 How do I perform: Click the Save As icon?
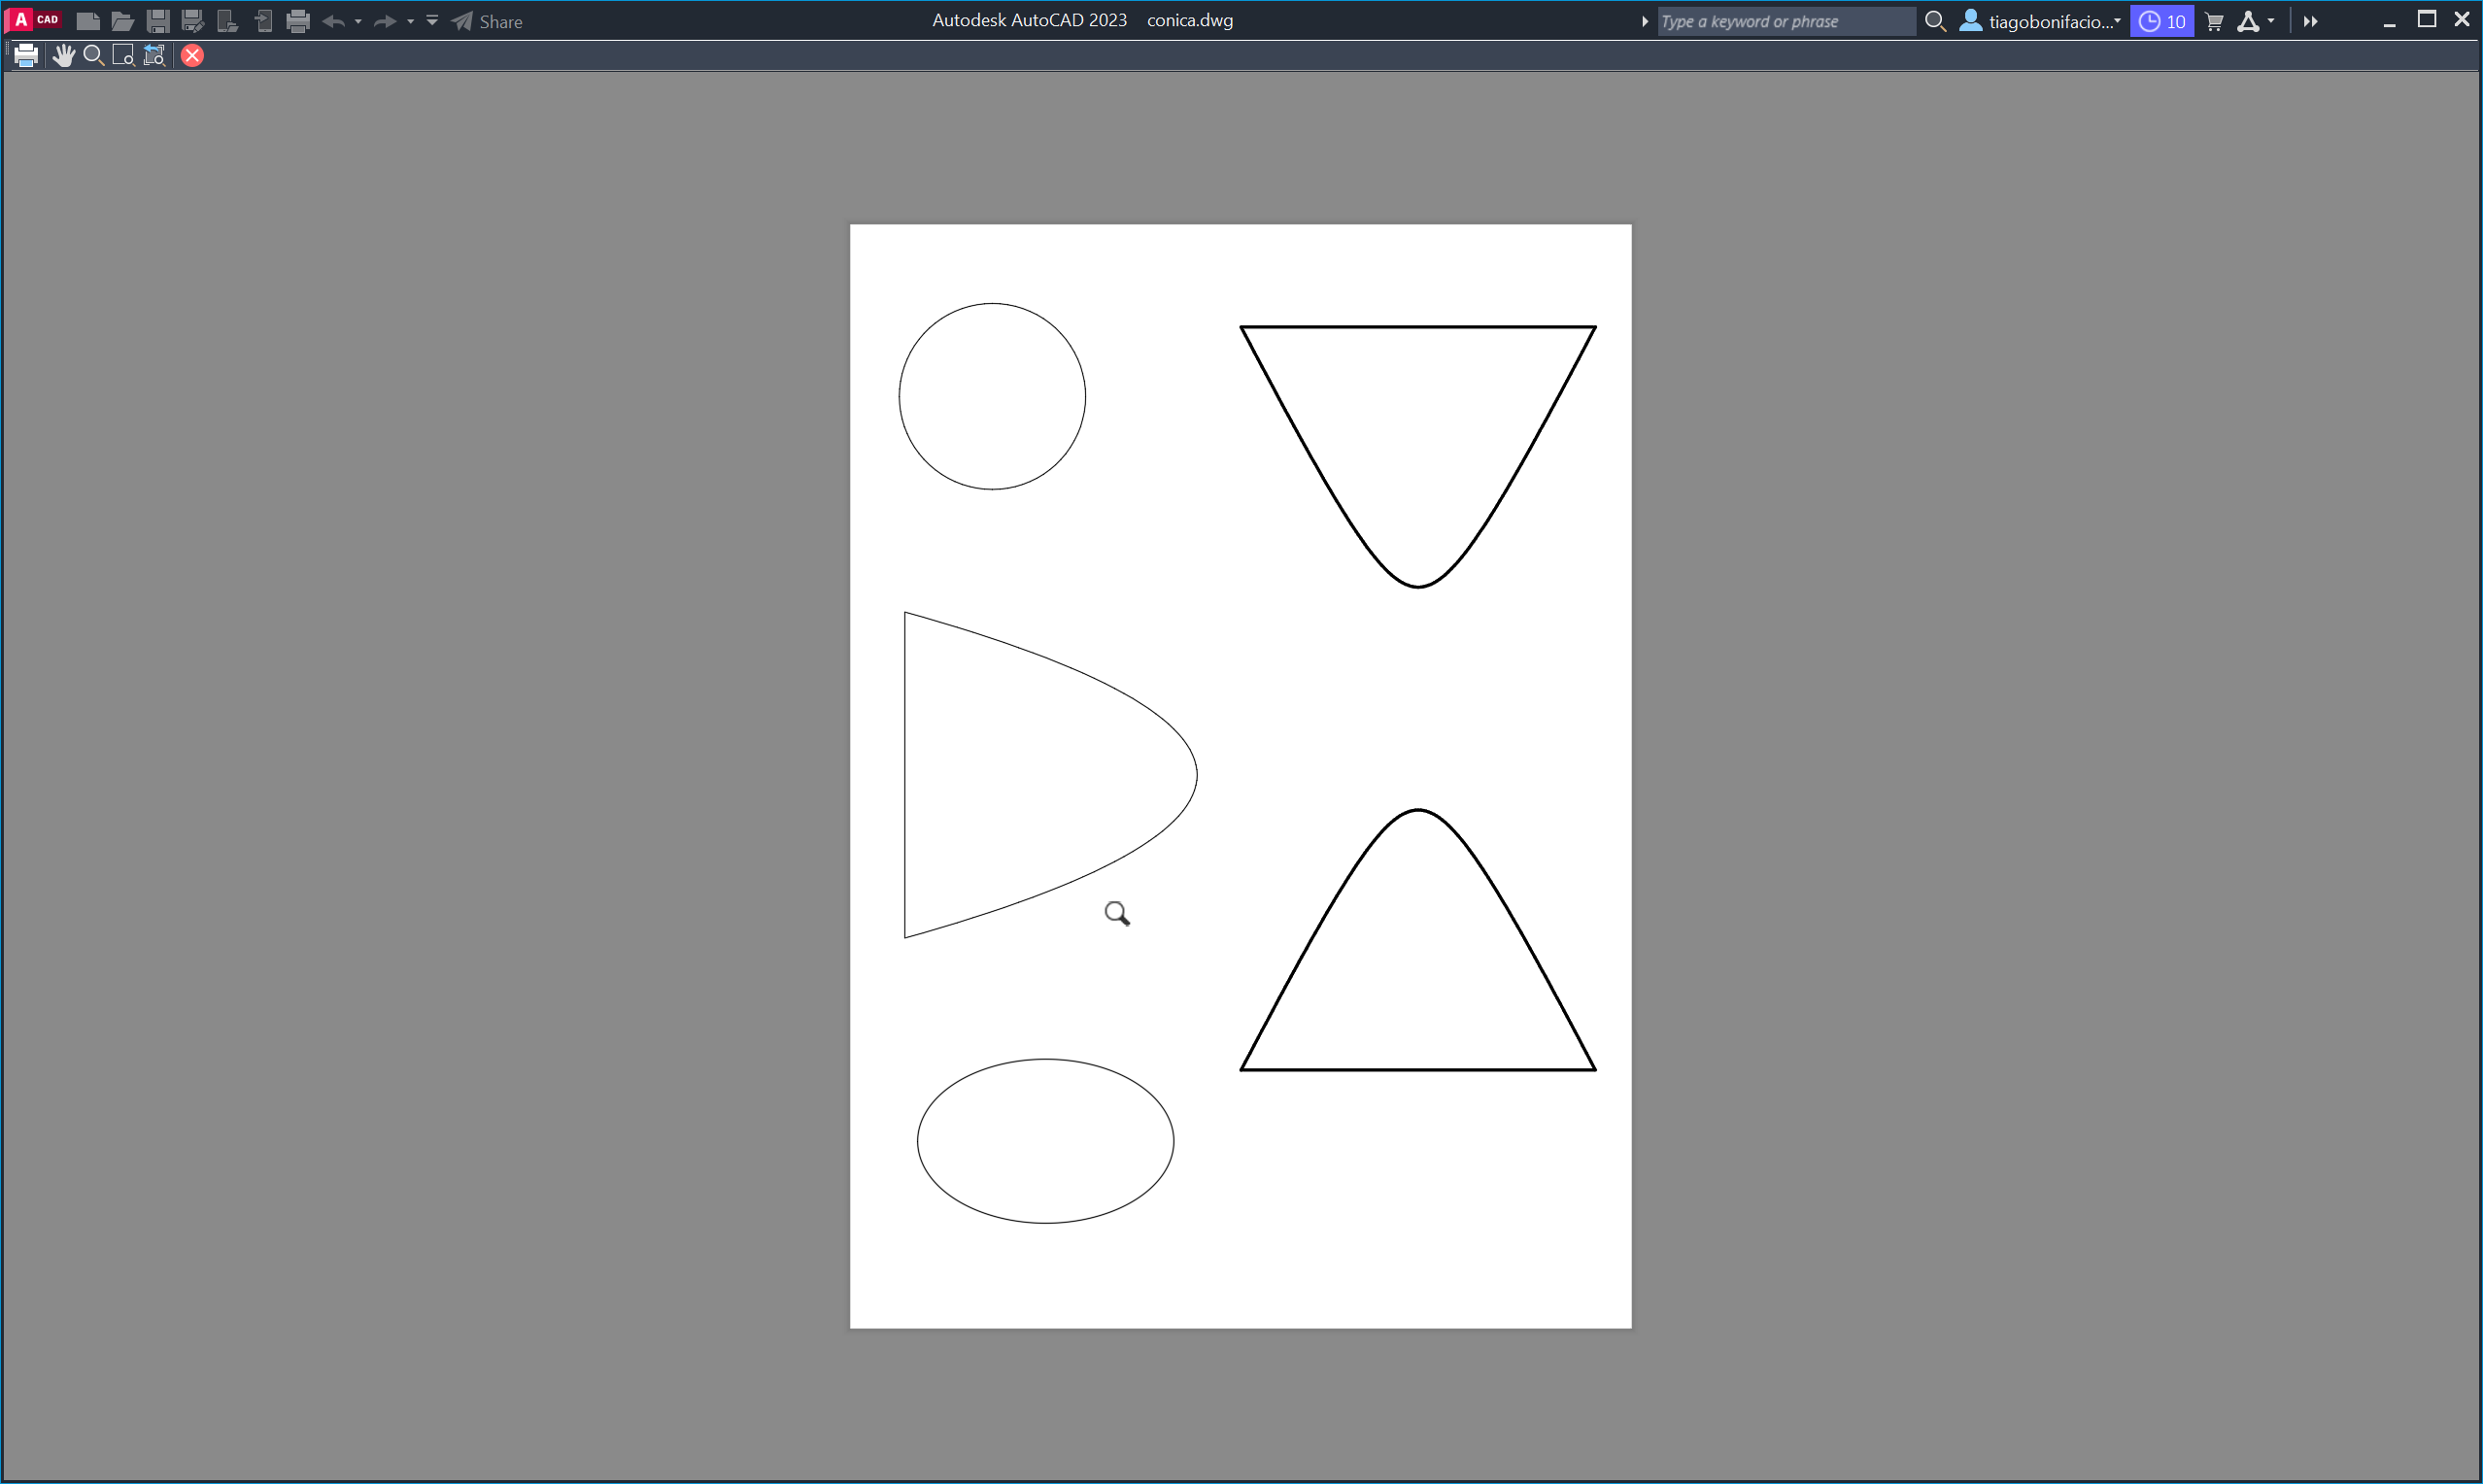[x=192, y=21]
